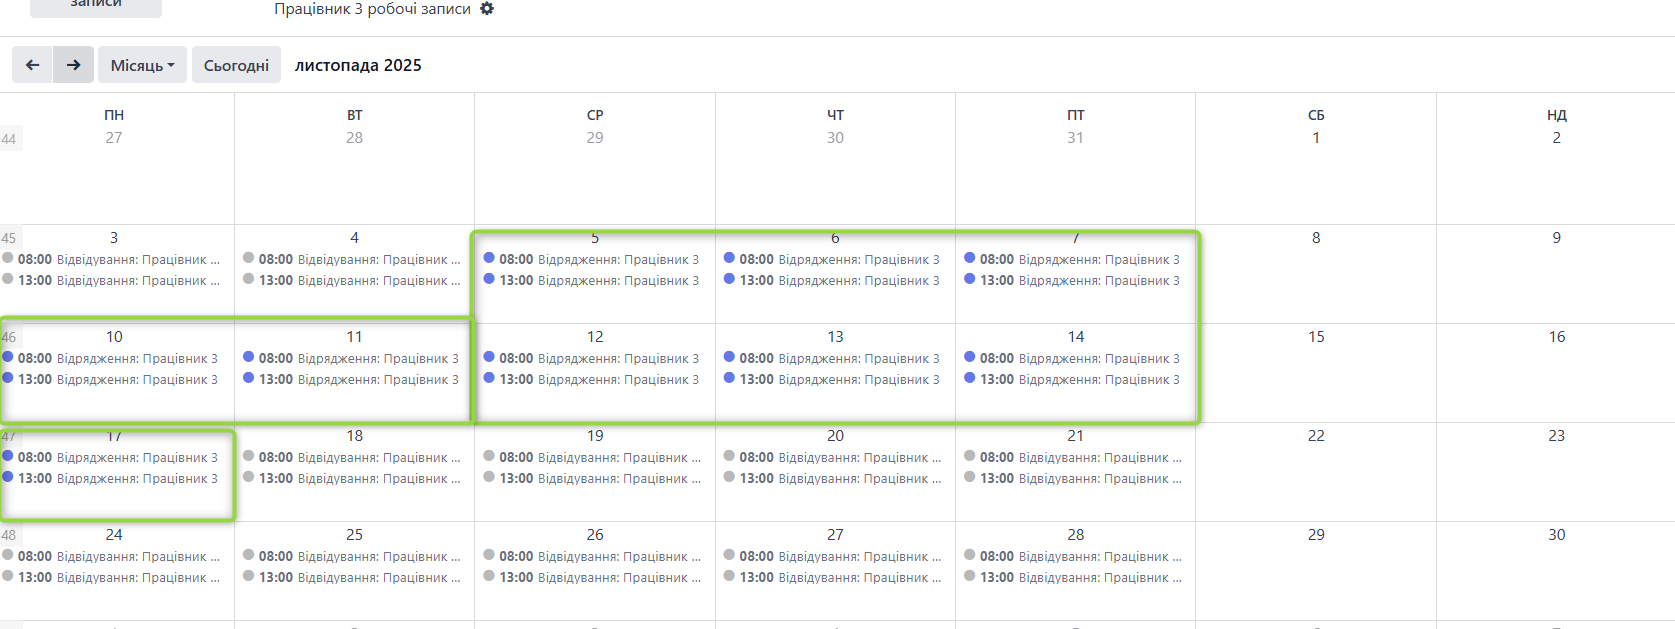This screenshot has height=629, width=1675.
Task: Expand the Місяць view dropdown
Action: pyautogui.click(x=142, y=65)
